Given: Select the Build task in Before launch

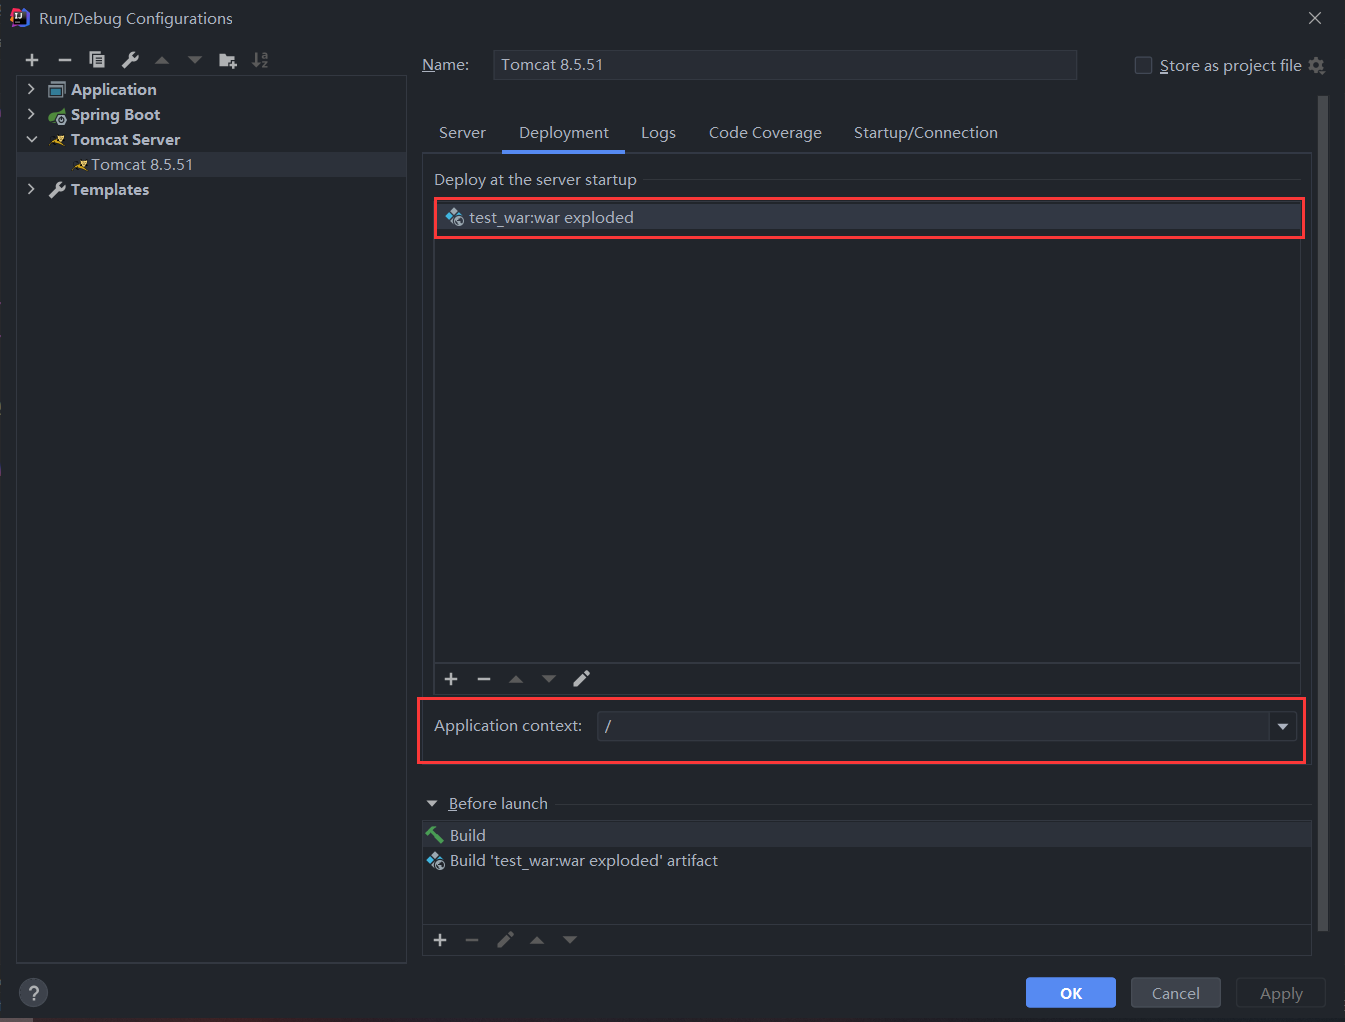Looking at the screenshot, I should tap(867, 835).
